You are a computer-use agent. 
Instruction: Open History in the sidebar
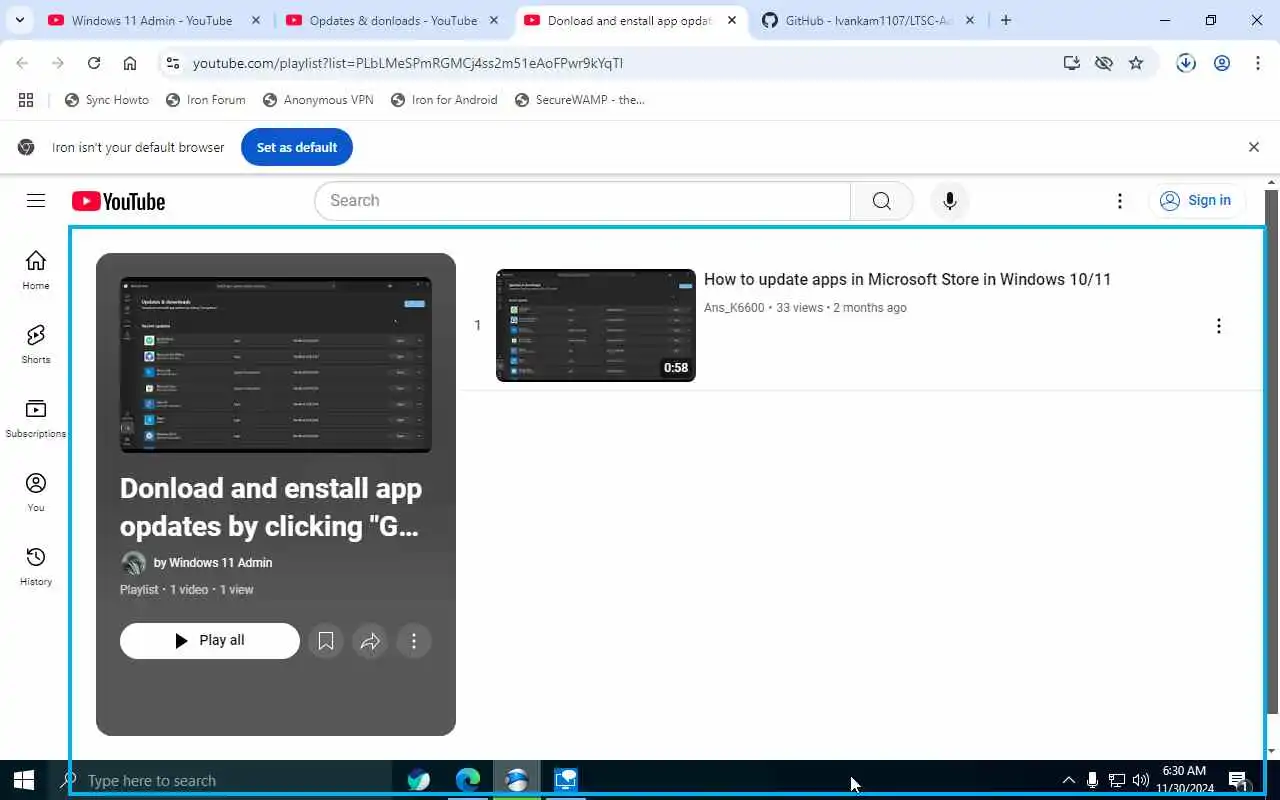tap(36, 566)
